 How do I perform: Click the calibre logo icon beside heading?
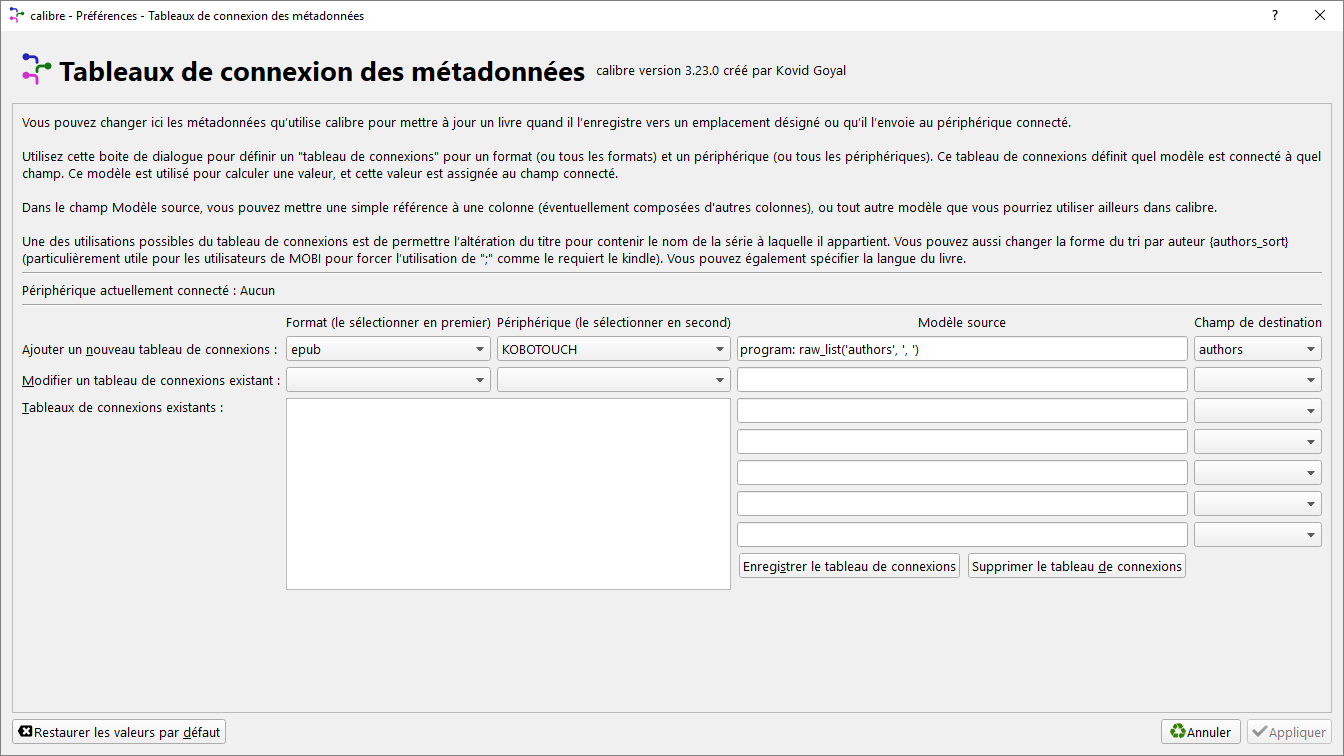coord(36,70)
